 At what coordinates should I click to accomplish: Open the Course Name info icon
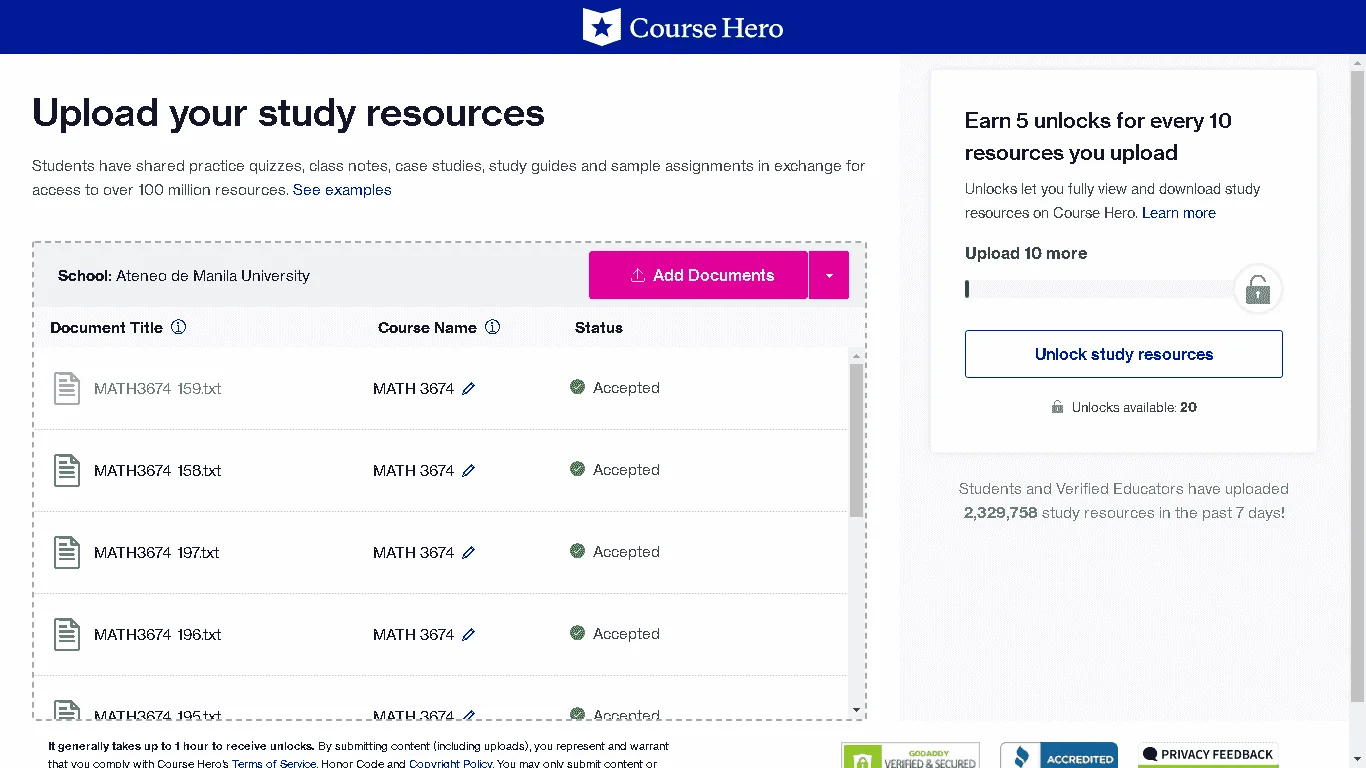coord(493,327)
